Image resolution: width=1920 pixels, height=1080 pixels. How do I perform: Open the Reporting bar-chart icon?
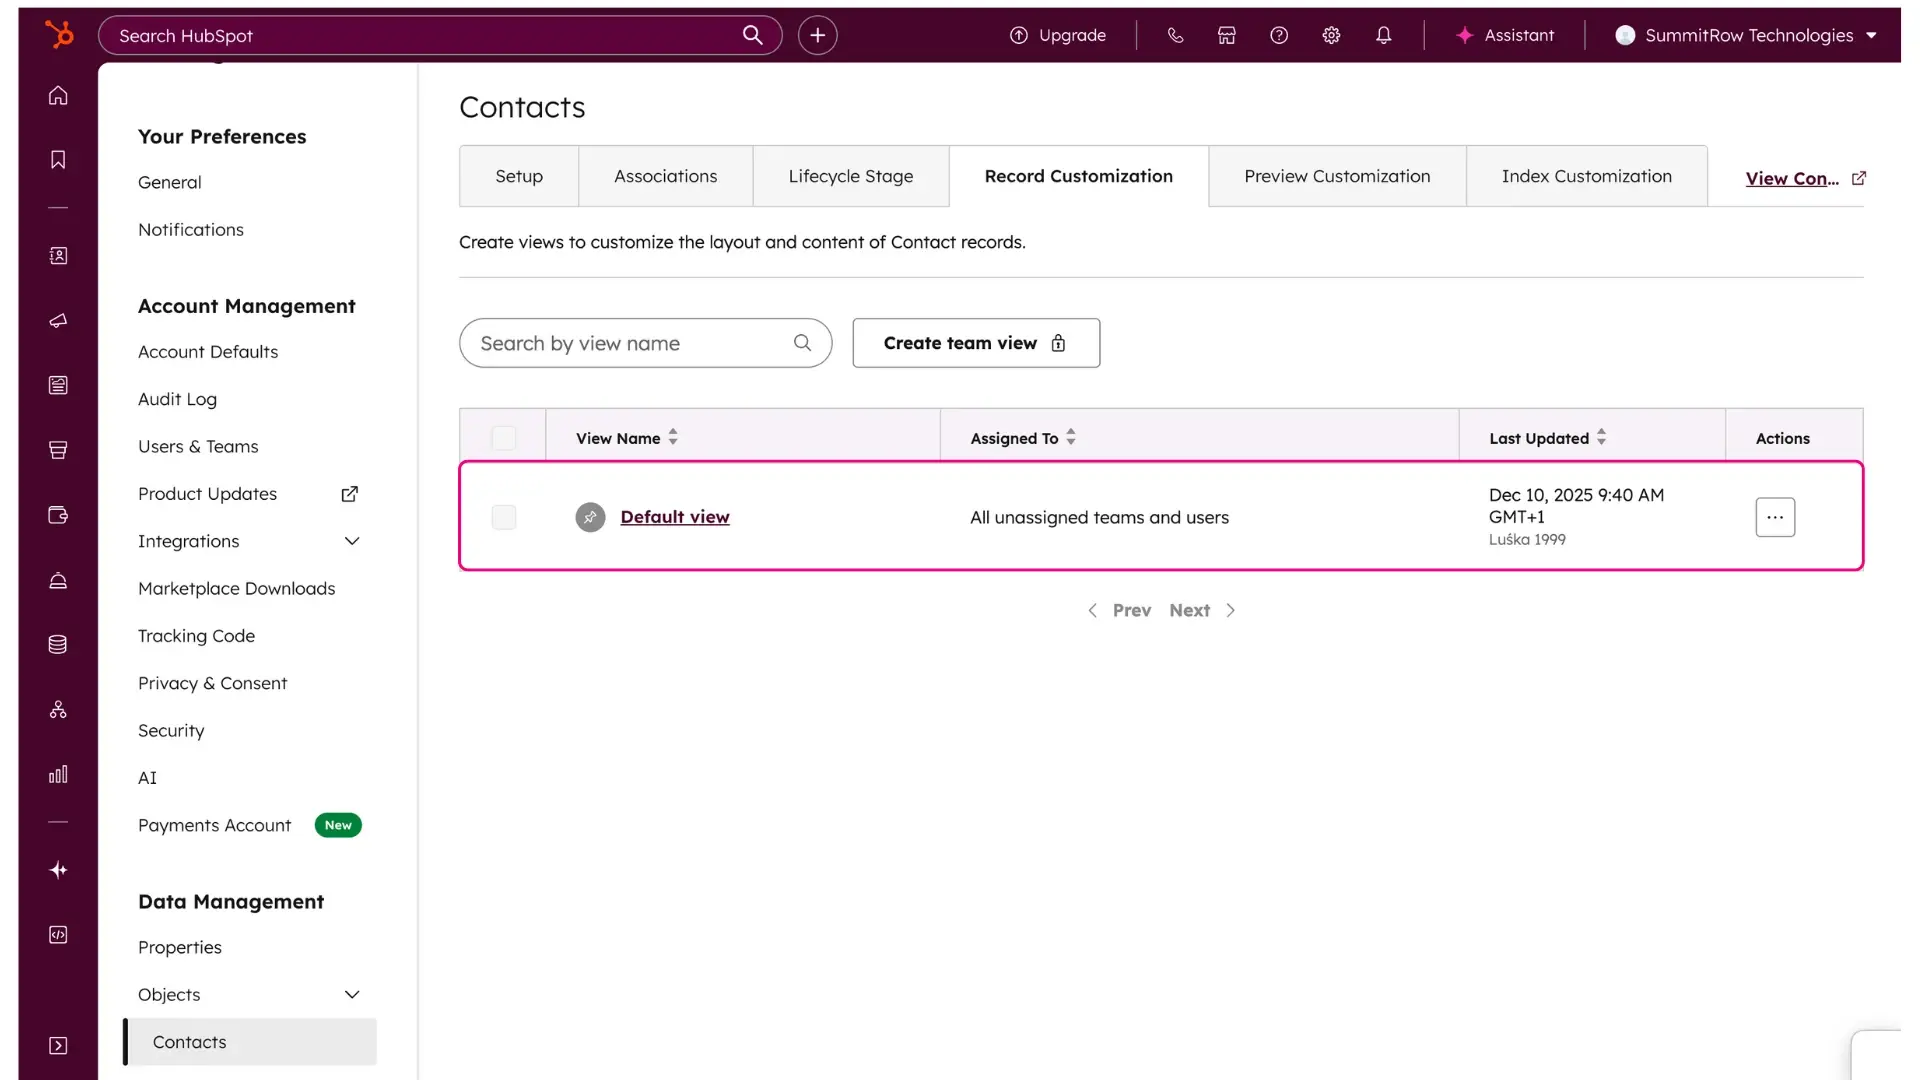57,773
